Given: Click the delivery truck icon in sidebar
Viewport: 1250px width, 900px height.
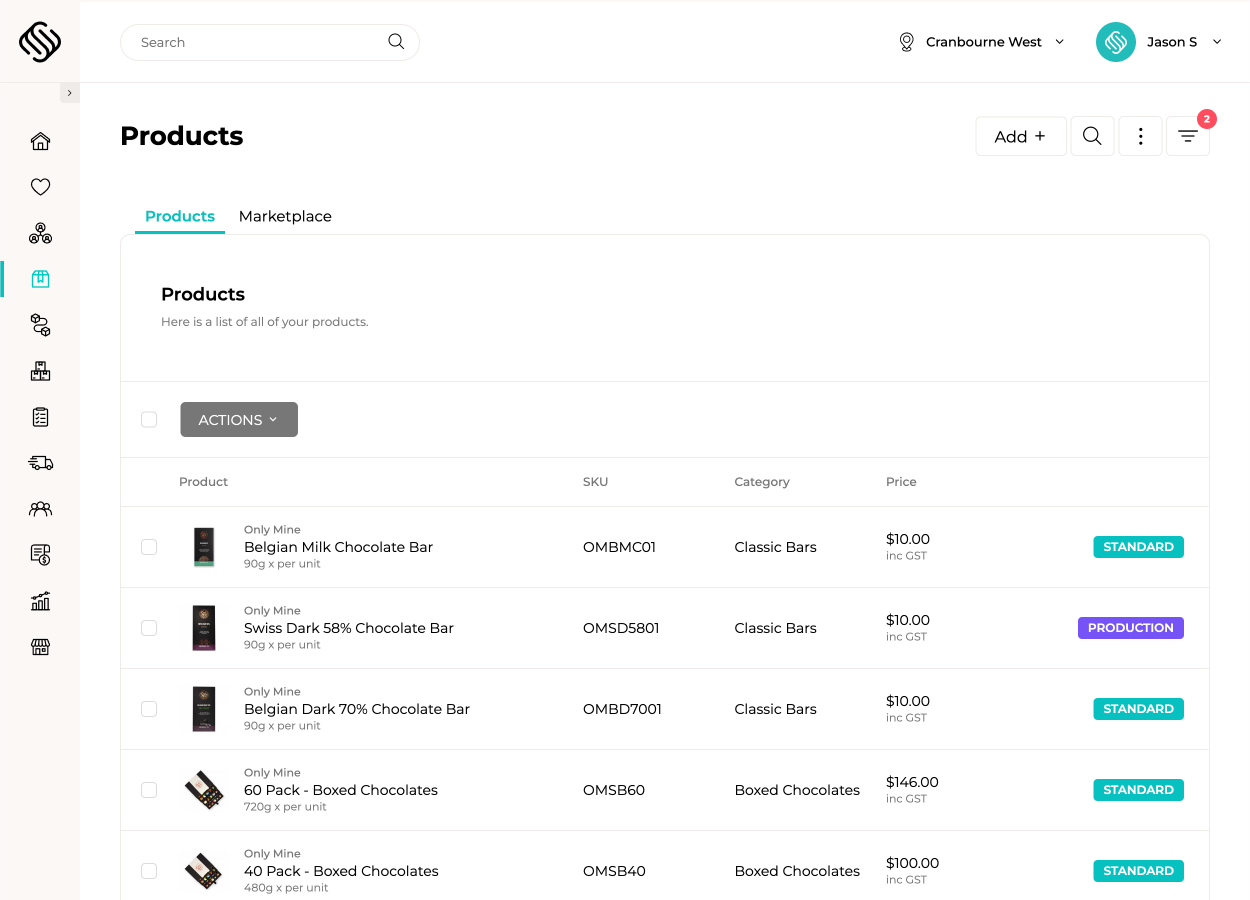Looking at the screenshot, I should click(40, 463).
